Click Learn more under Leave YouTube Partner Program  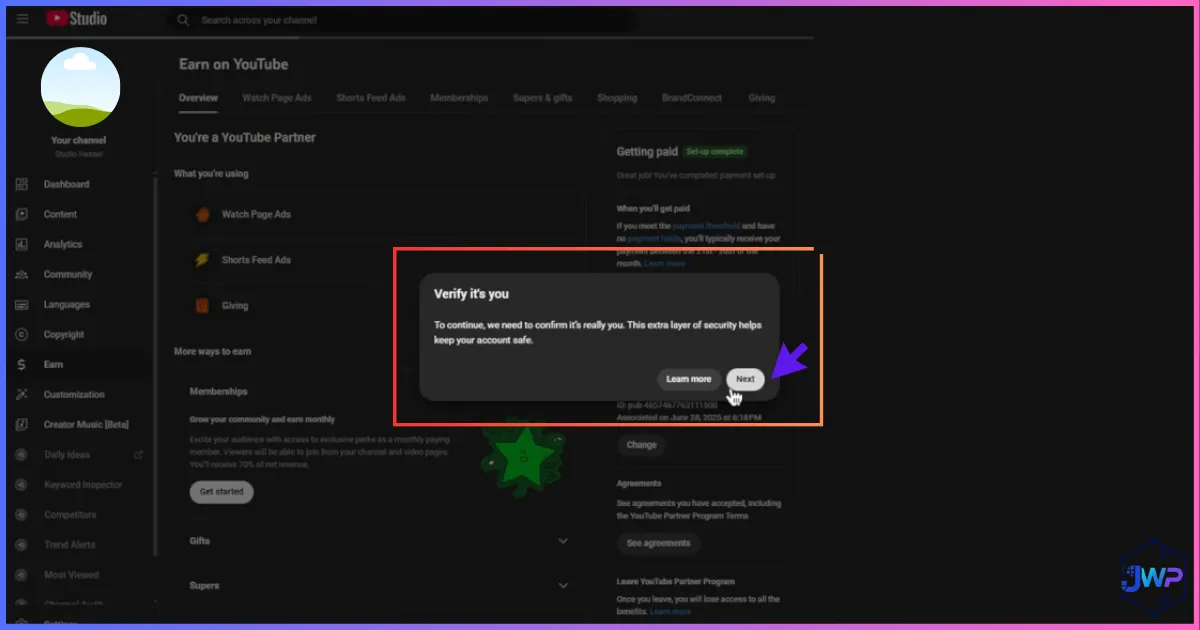pyautogui.click(x=670, y=611)
